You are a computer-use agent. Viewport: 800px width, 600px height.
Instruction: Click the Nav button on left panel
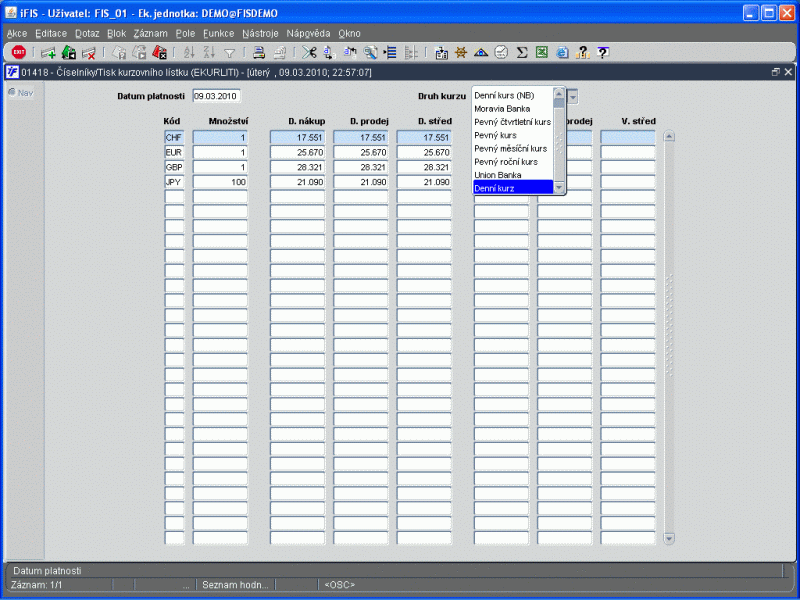tap(20, 92)
